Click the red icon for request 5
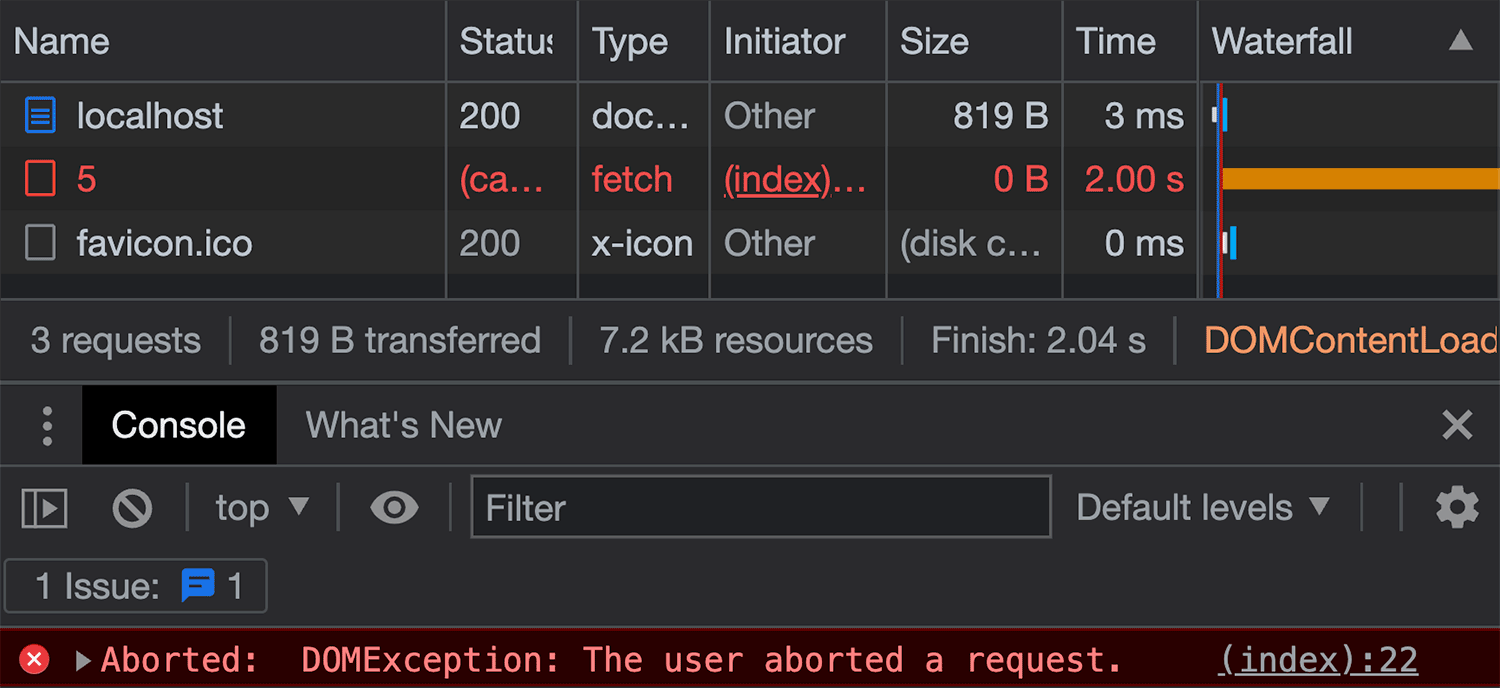1500x688 pixels. click(x=40, y=180)
